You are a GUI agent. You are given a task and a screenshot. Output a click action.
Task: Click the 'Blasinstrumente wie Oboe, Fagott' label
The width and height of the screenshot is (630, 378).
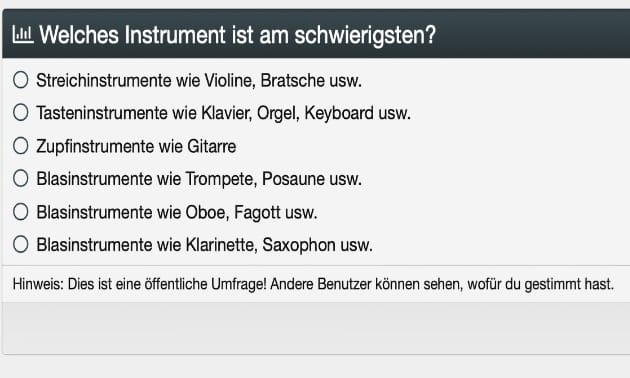[177, 212]
